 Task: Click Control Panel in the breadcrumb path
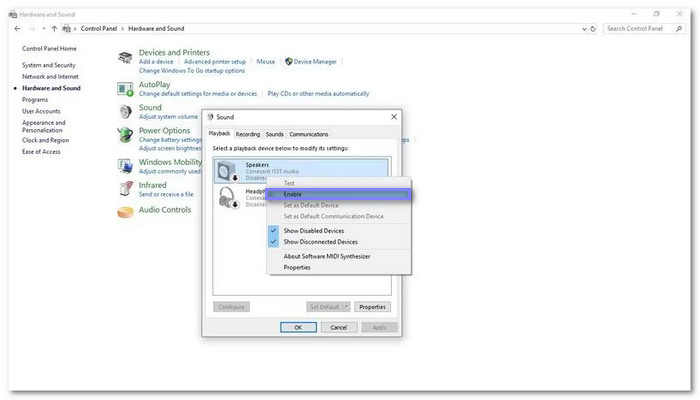pos(99,29)
